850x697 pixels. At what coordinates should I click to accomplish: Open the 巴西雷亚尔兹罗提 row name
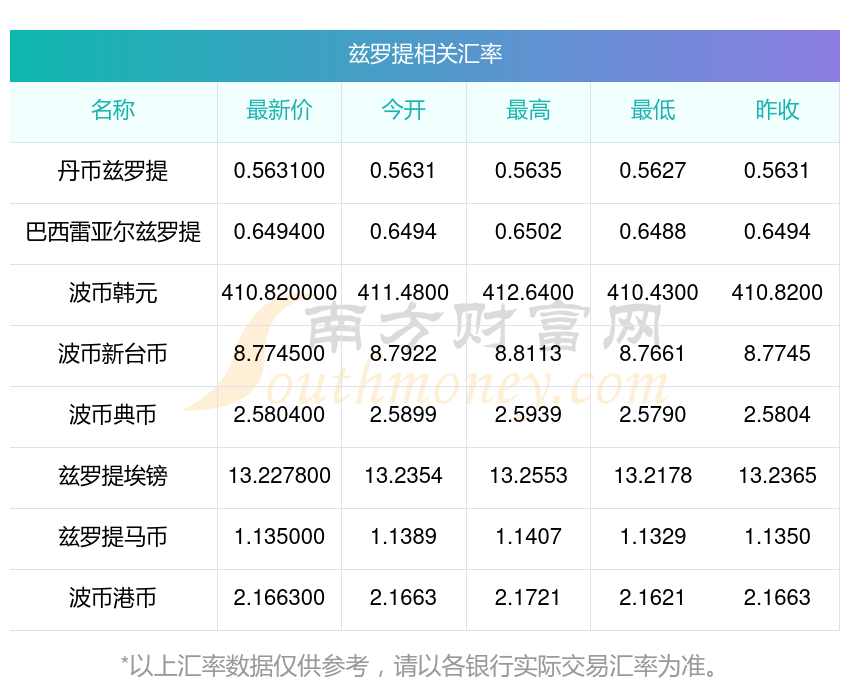pos(113,232)
